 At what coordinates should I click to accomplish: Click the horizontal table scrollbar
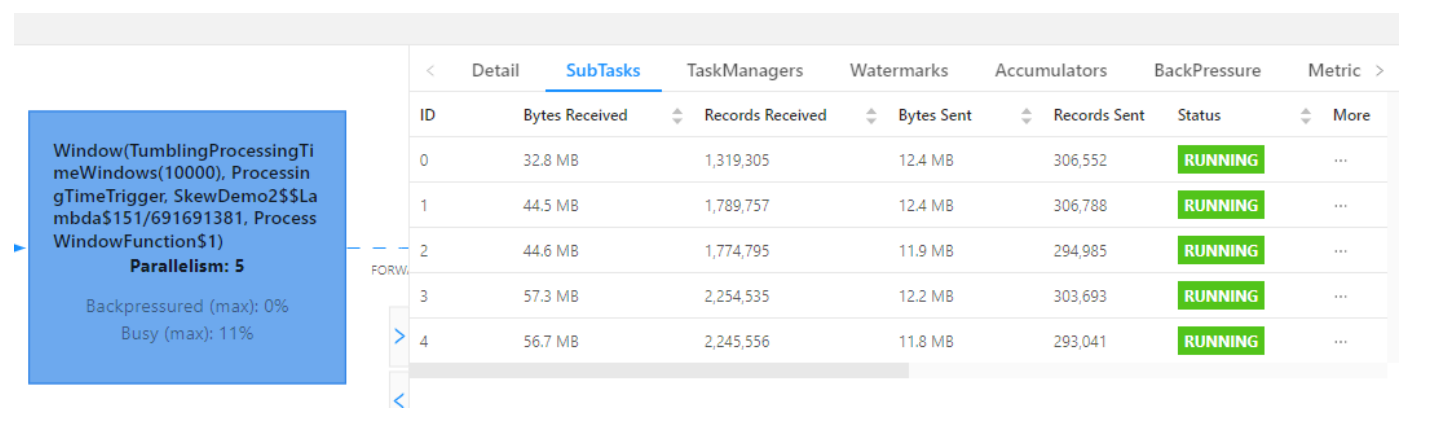pos(658,370)
